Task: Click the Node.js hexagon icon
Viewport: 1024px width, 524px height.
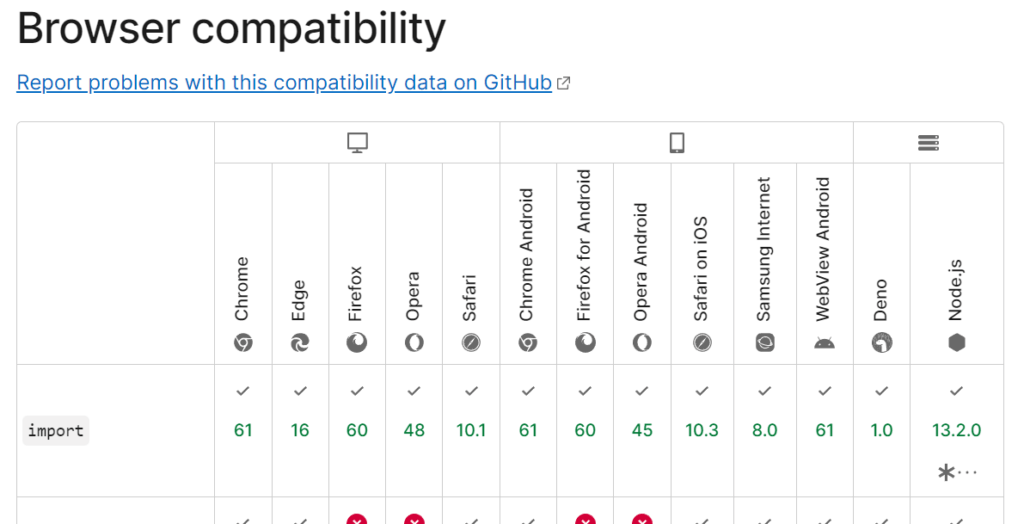Action: tap(957, 343)
